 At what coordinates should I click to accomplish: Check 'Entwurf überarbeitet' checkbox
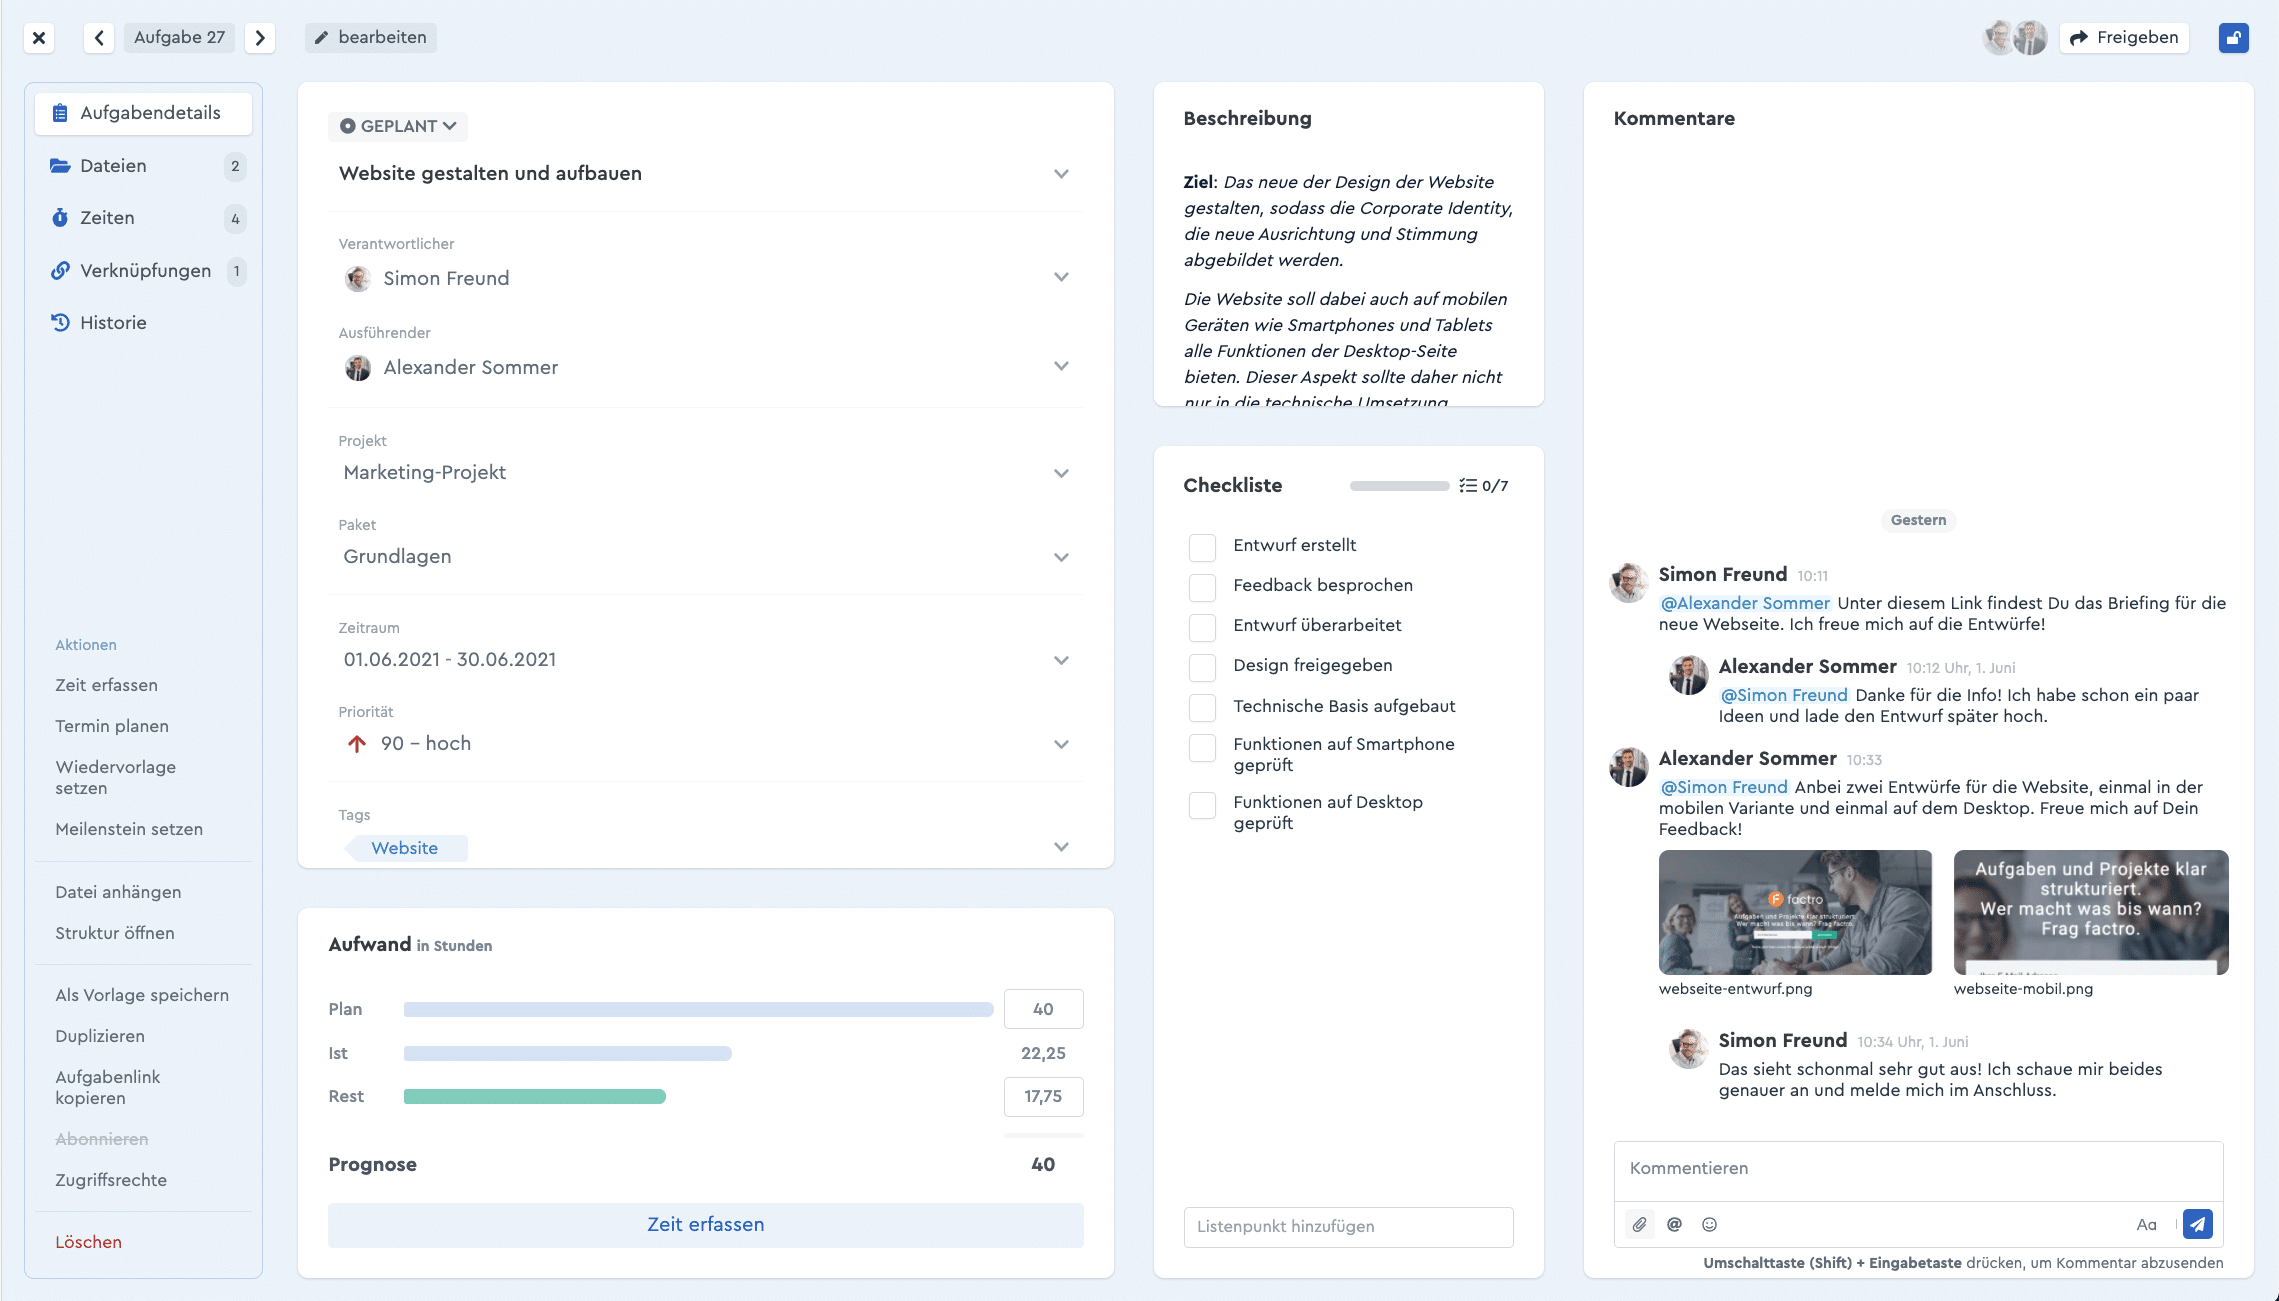1202,626
